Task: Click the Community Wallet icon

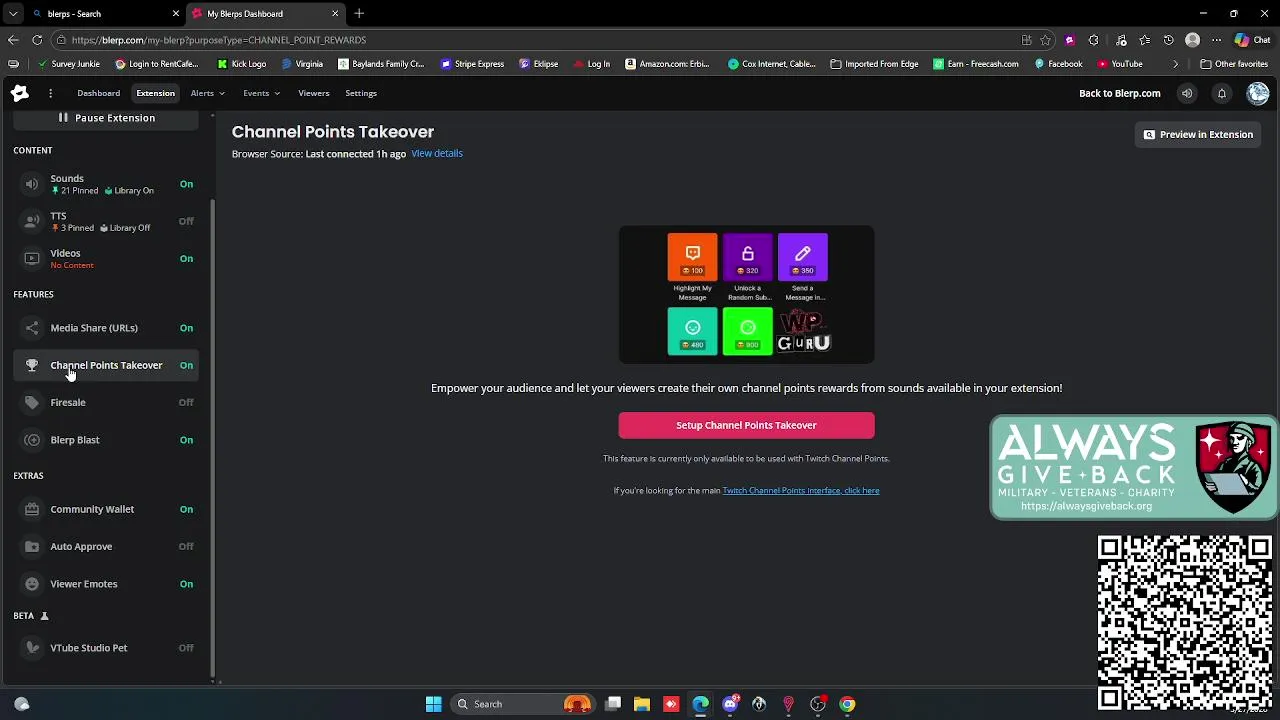Action: 32,509
